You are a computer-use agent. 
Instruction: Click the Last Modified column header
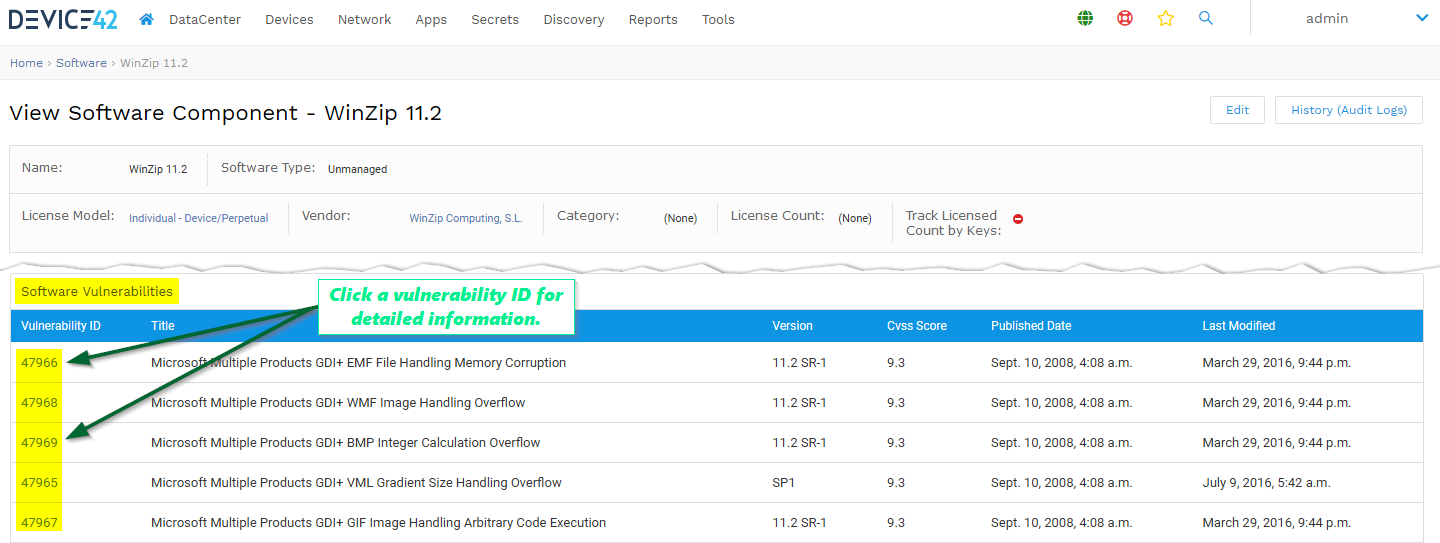(x=1239, y=326)
